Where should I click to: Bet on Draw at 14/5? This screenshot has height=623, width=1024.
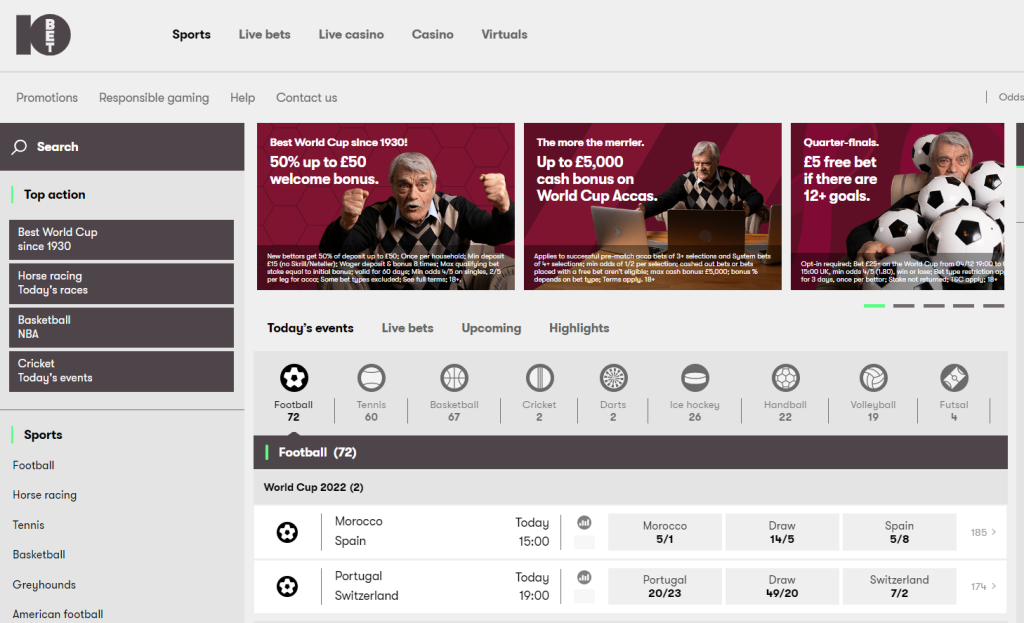coord(782,532)
